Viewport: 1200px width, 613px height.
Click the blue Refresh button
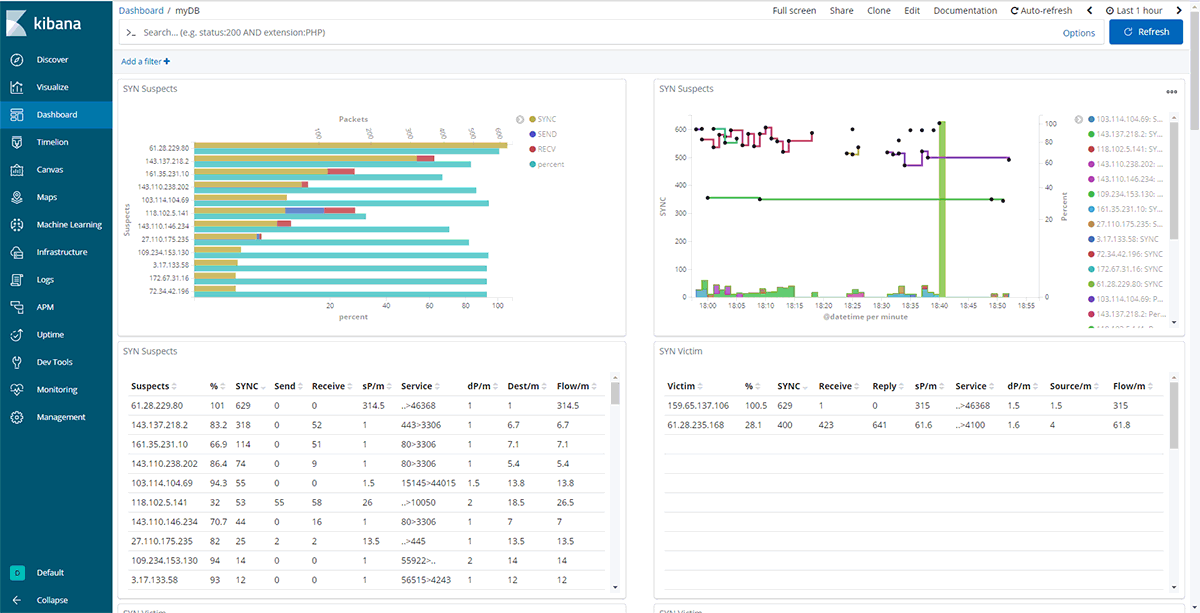tap(1146, 32)
